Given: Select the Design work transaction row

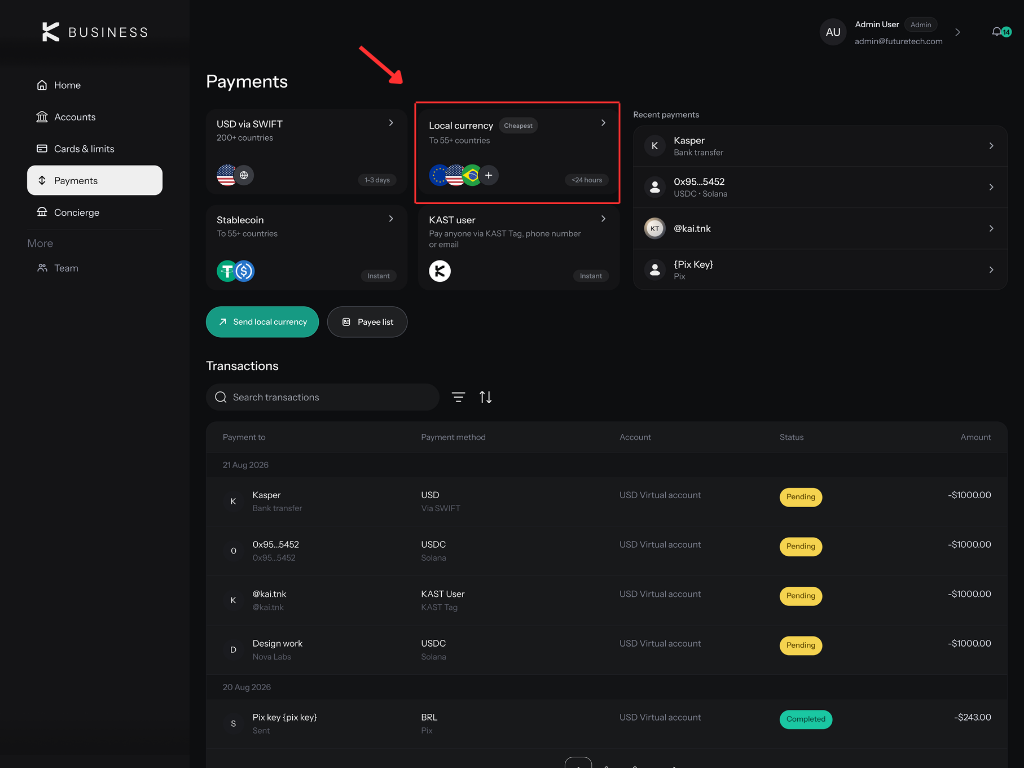Looking at the screenshot, I should click(x=607, y=650).
